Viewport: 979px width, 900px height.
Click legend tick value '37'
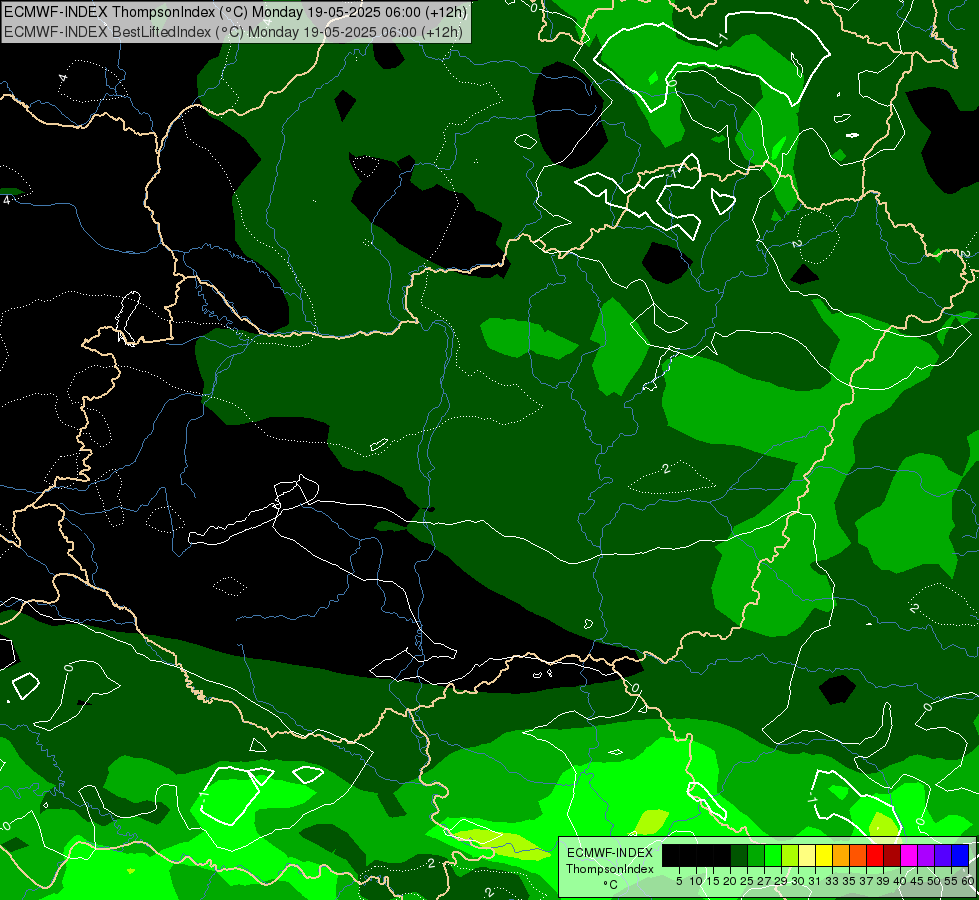[x=866, y=881]
